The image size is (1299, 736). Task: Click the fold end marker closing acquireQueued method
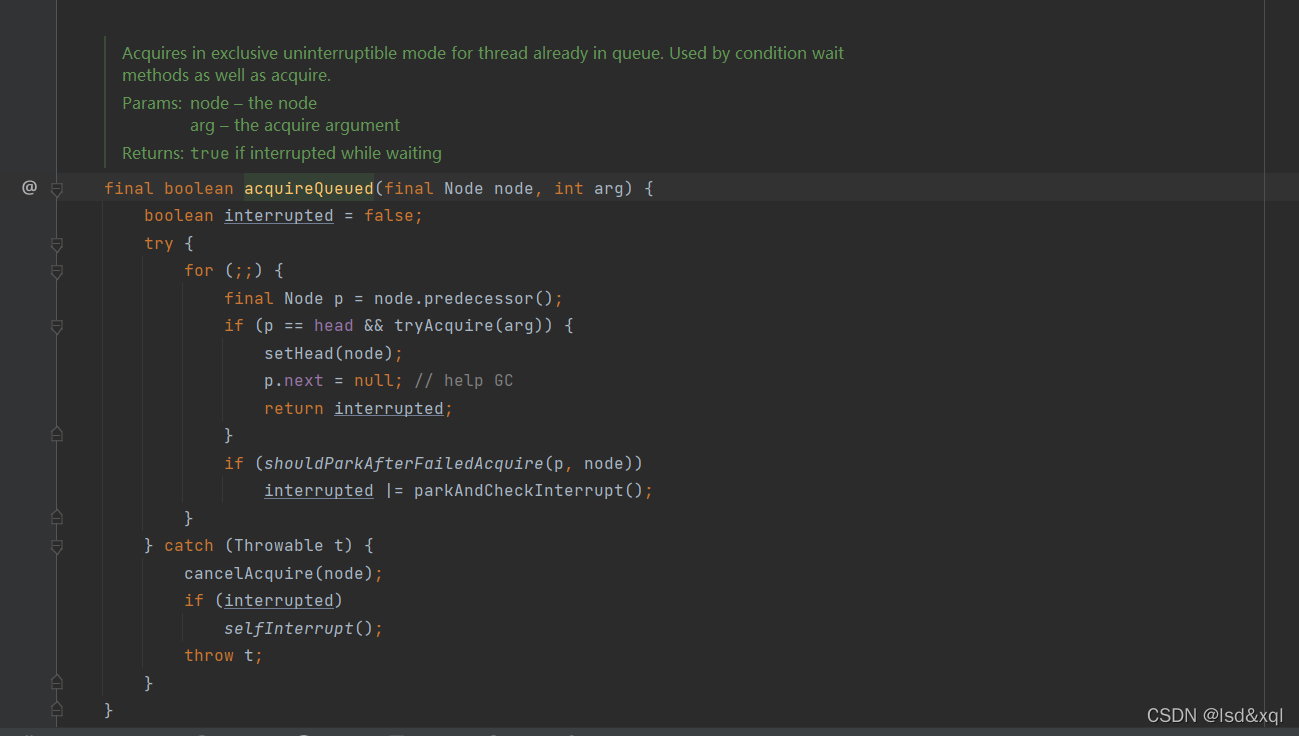point(57,709)
